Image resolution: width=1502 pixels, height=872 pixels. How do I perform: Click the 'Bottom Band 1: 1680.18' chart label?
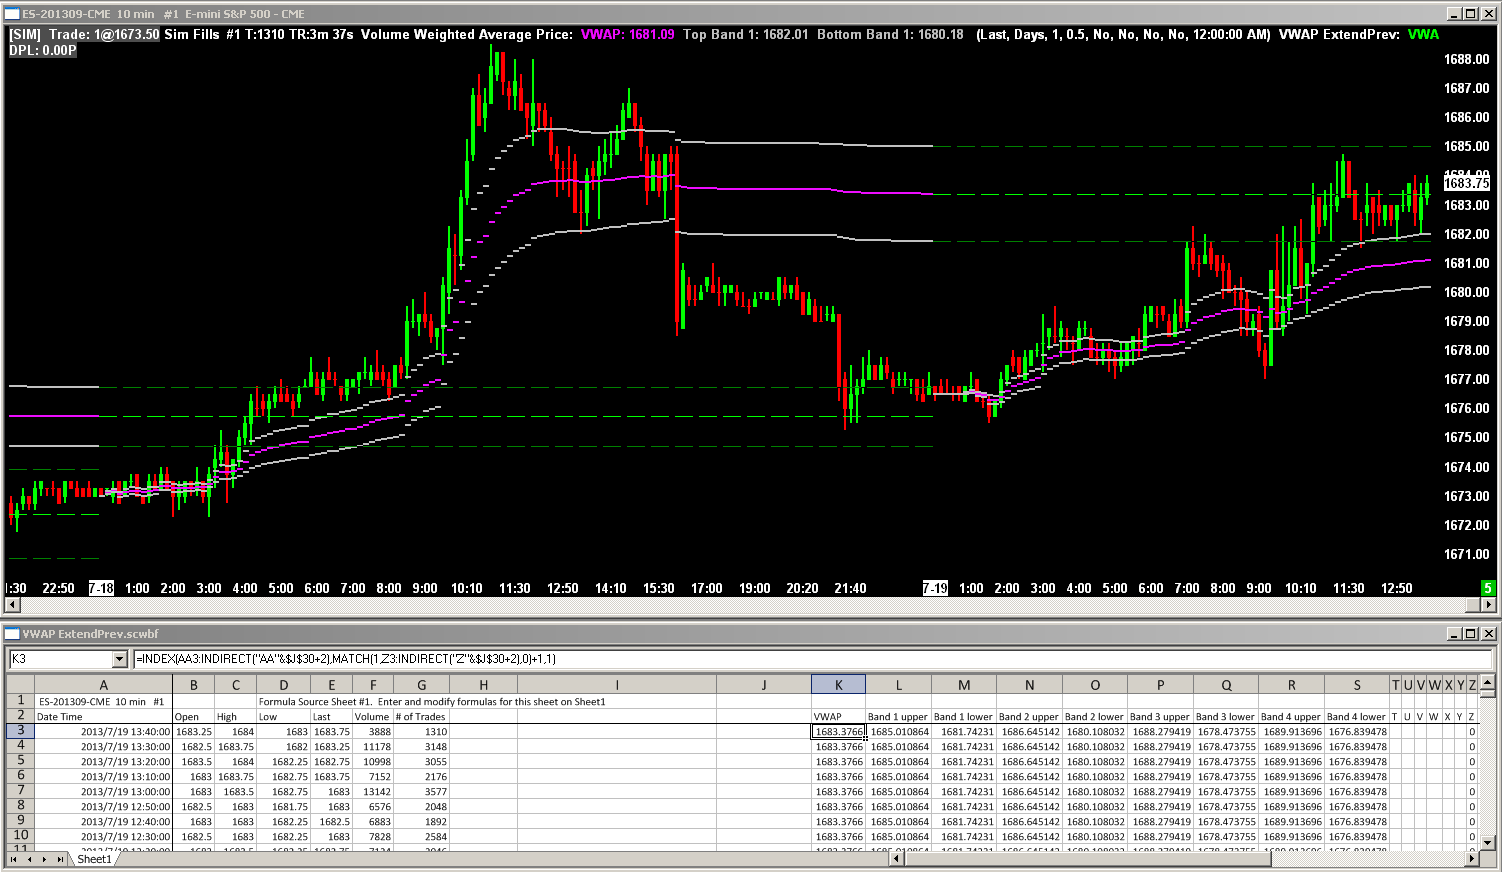[890, 34]
